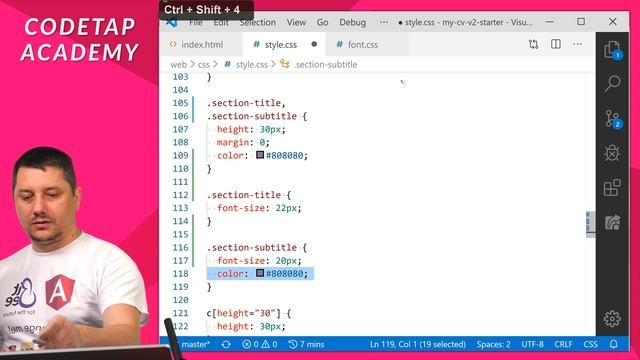The image size is (640, 360).
Task: Open the editor More Actions ellipsis
Action: click(578, 44)
